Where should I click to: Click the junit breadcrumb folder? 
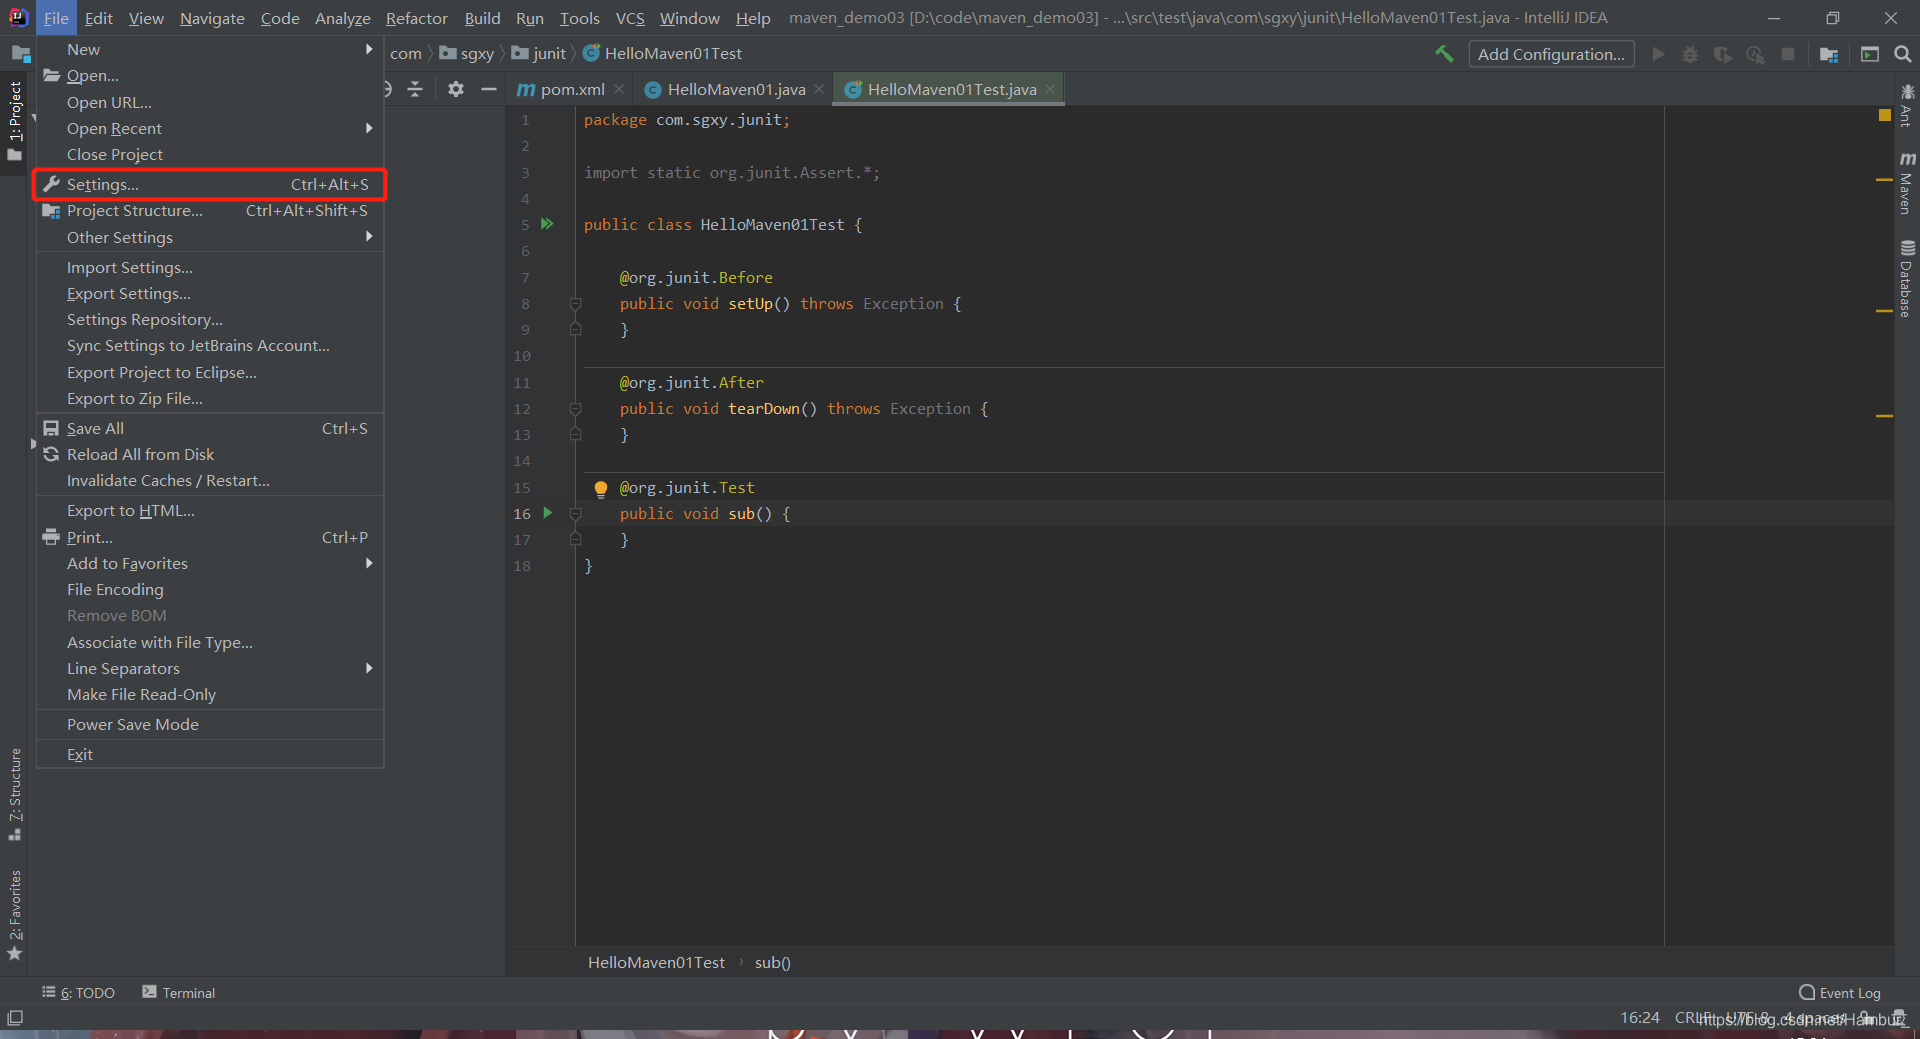(539, 53)
